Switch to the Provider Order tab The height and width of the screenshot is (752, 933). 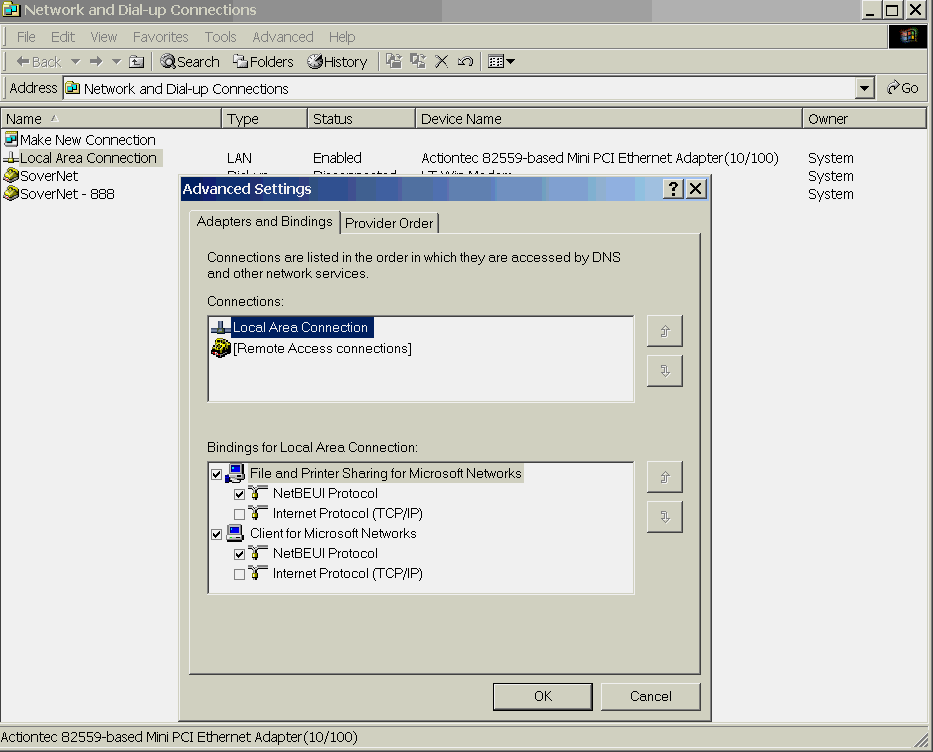(389, 223)
